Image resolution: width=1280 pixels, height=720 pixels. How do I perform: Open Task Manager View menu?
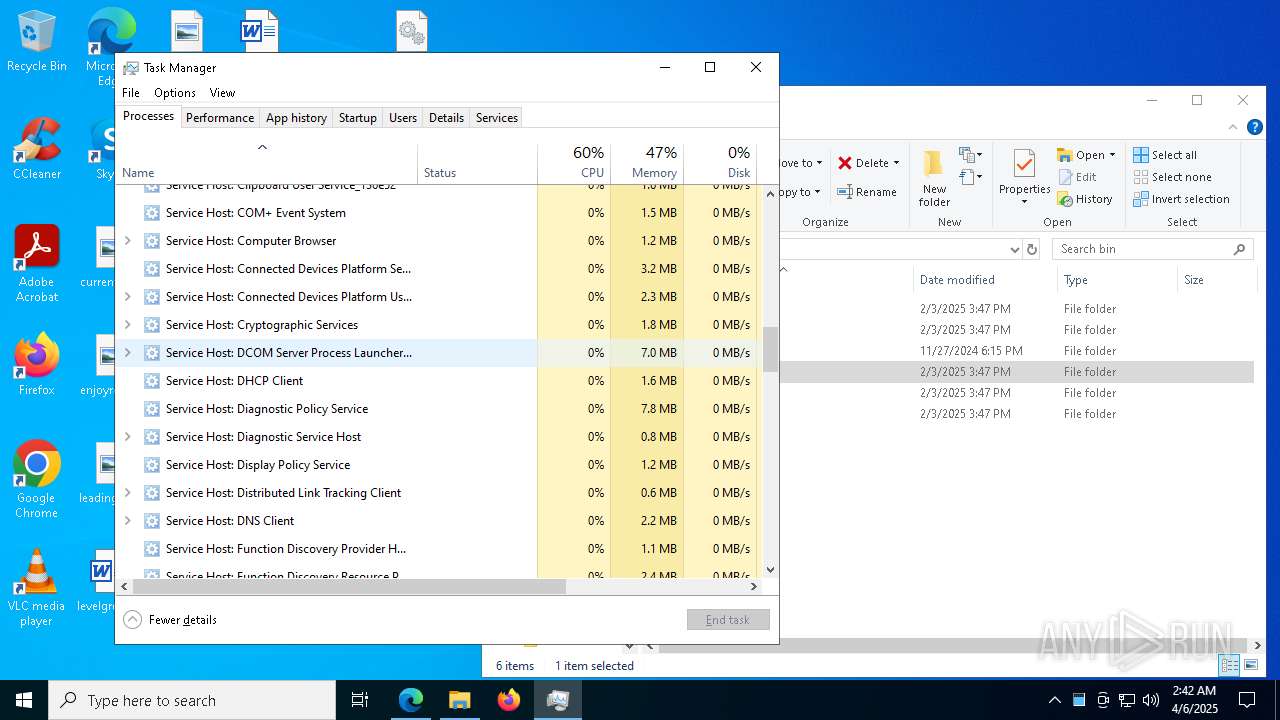point(222,93)
